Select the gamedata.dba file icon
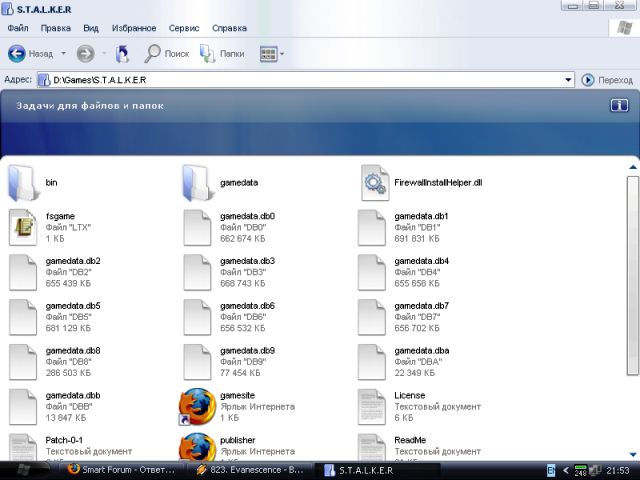Screen dimensions: 640x480 (x=371, y=362)
